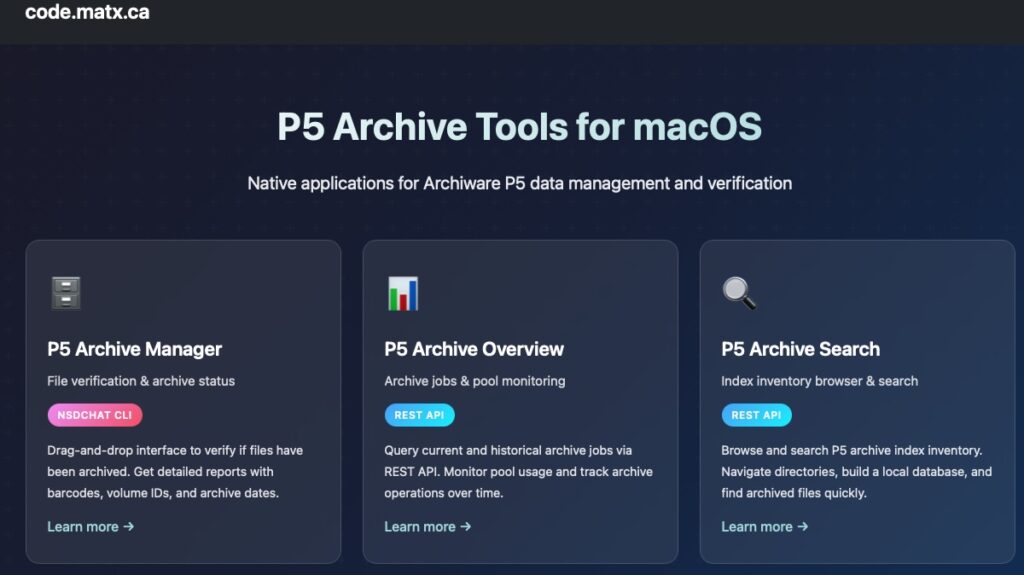Click the Native applications subtitle text
The image size is (1024, 575).
(x=519, y=183)
